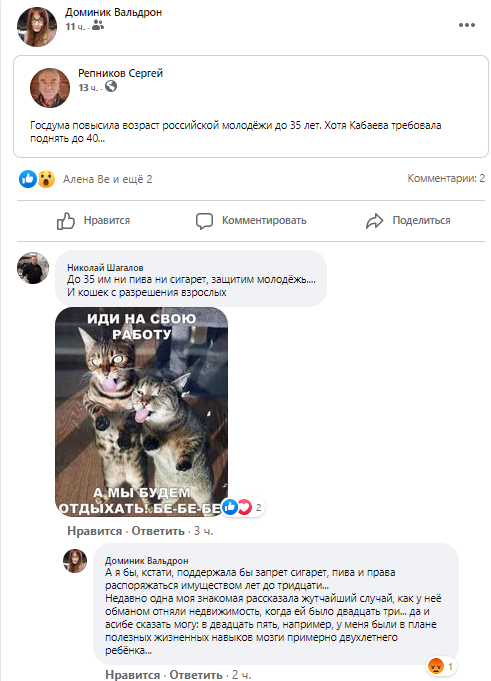This screenshot has width=491, height=681.
Task: Open the three-dot post options menu
Action: point(467,25)
